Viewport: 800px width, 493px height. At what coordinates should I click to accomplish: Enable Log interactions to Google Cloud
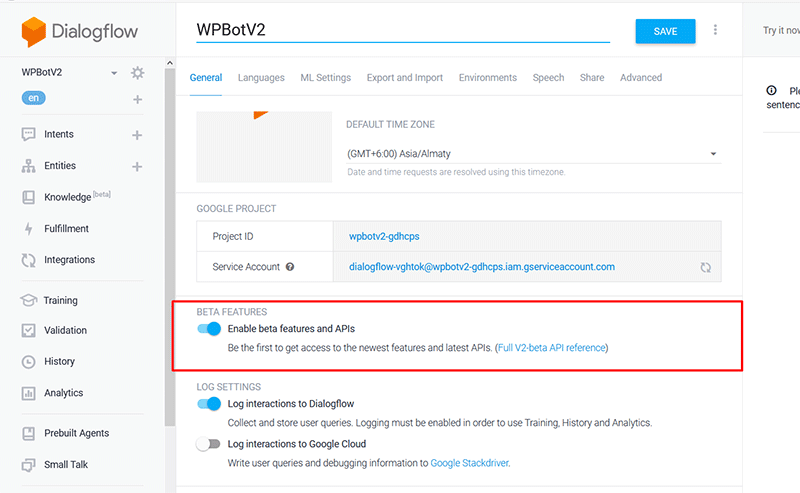click(209, 444)
